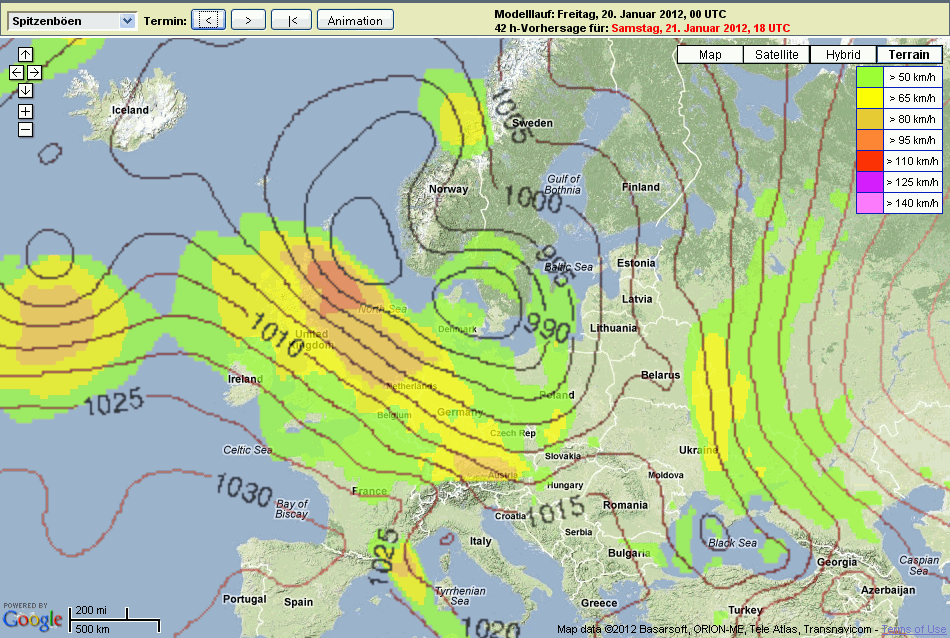
Task: Go to the previous forecast time step
Action: (x=208, y=20)
